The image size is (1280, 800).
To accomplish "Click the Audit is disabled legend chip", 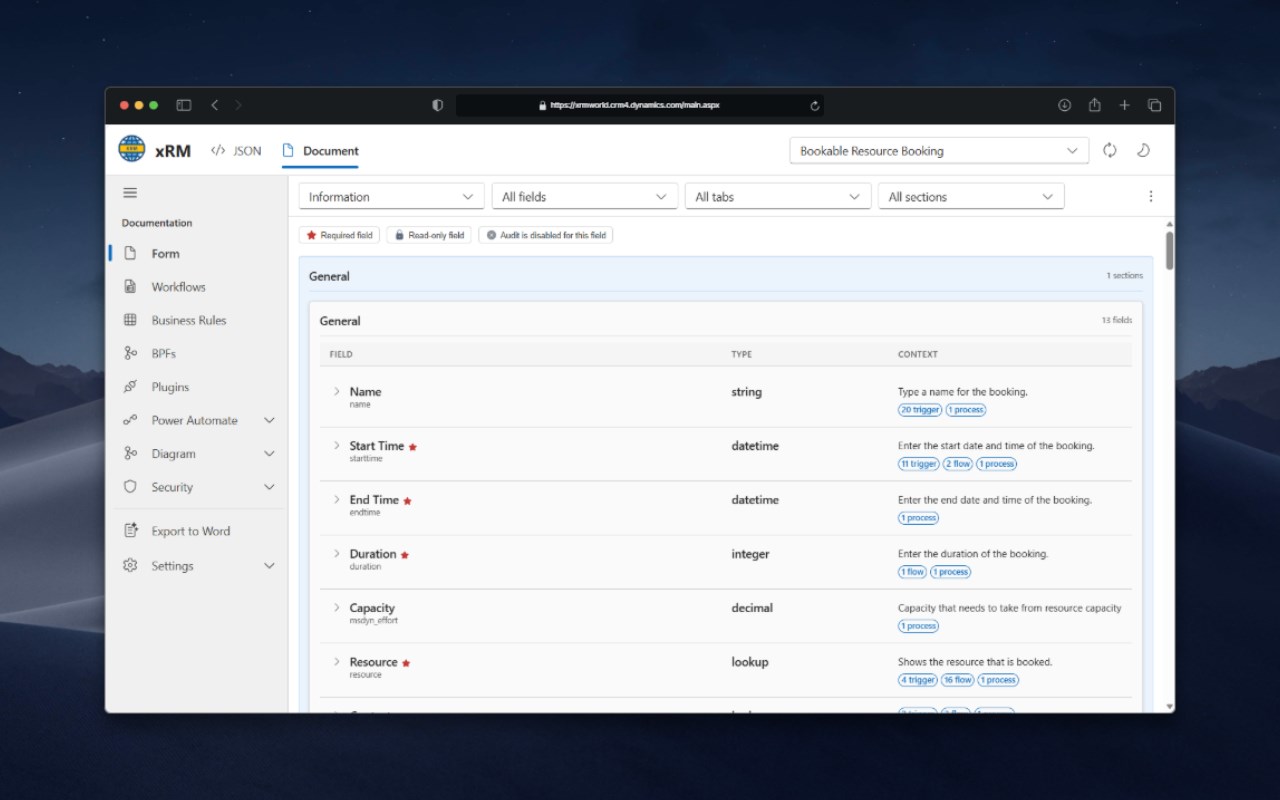I will tap(546, 235).
